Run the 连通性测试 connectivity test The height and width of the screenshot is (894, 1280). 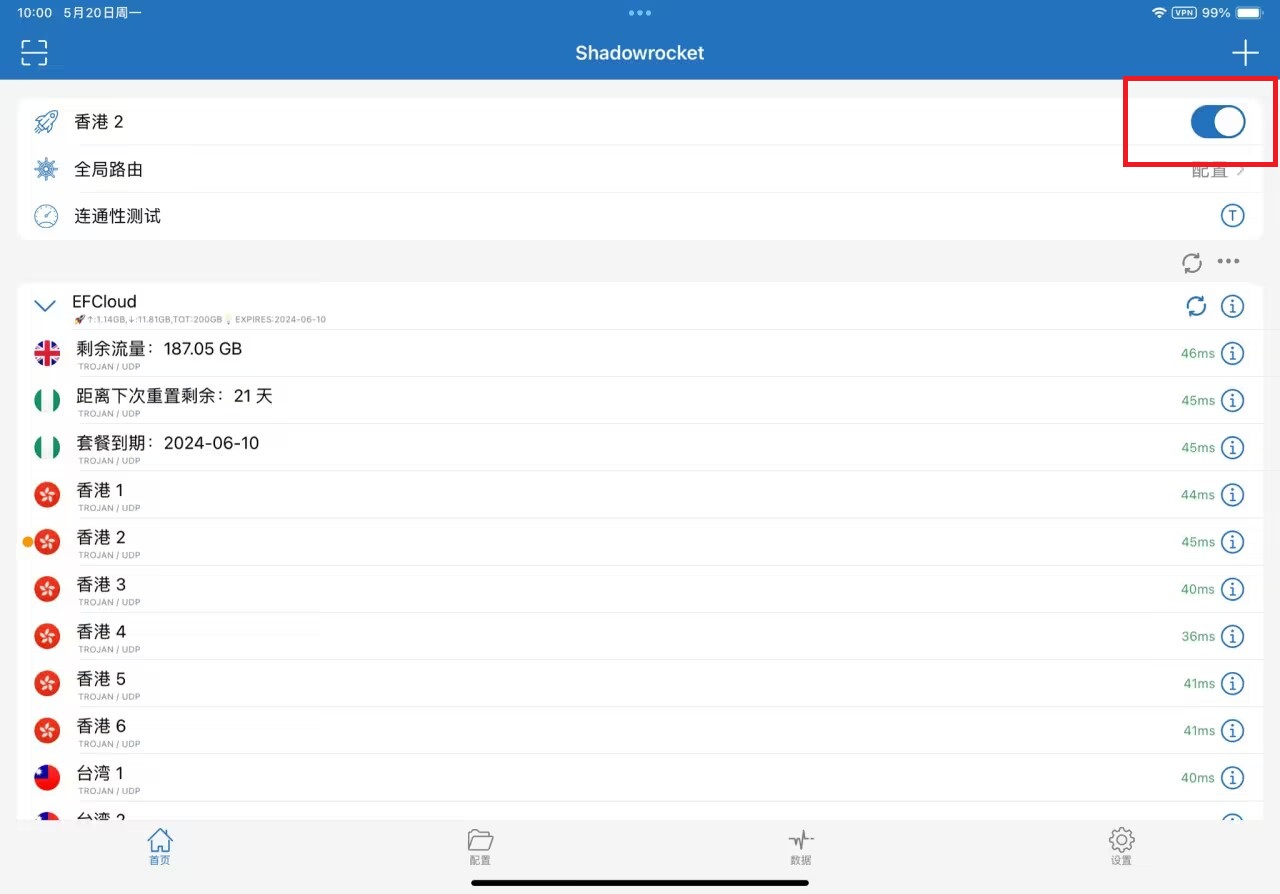pyautogui.click(x=118, y=216)
